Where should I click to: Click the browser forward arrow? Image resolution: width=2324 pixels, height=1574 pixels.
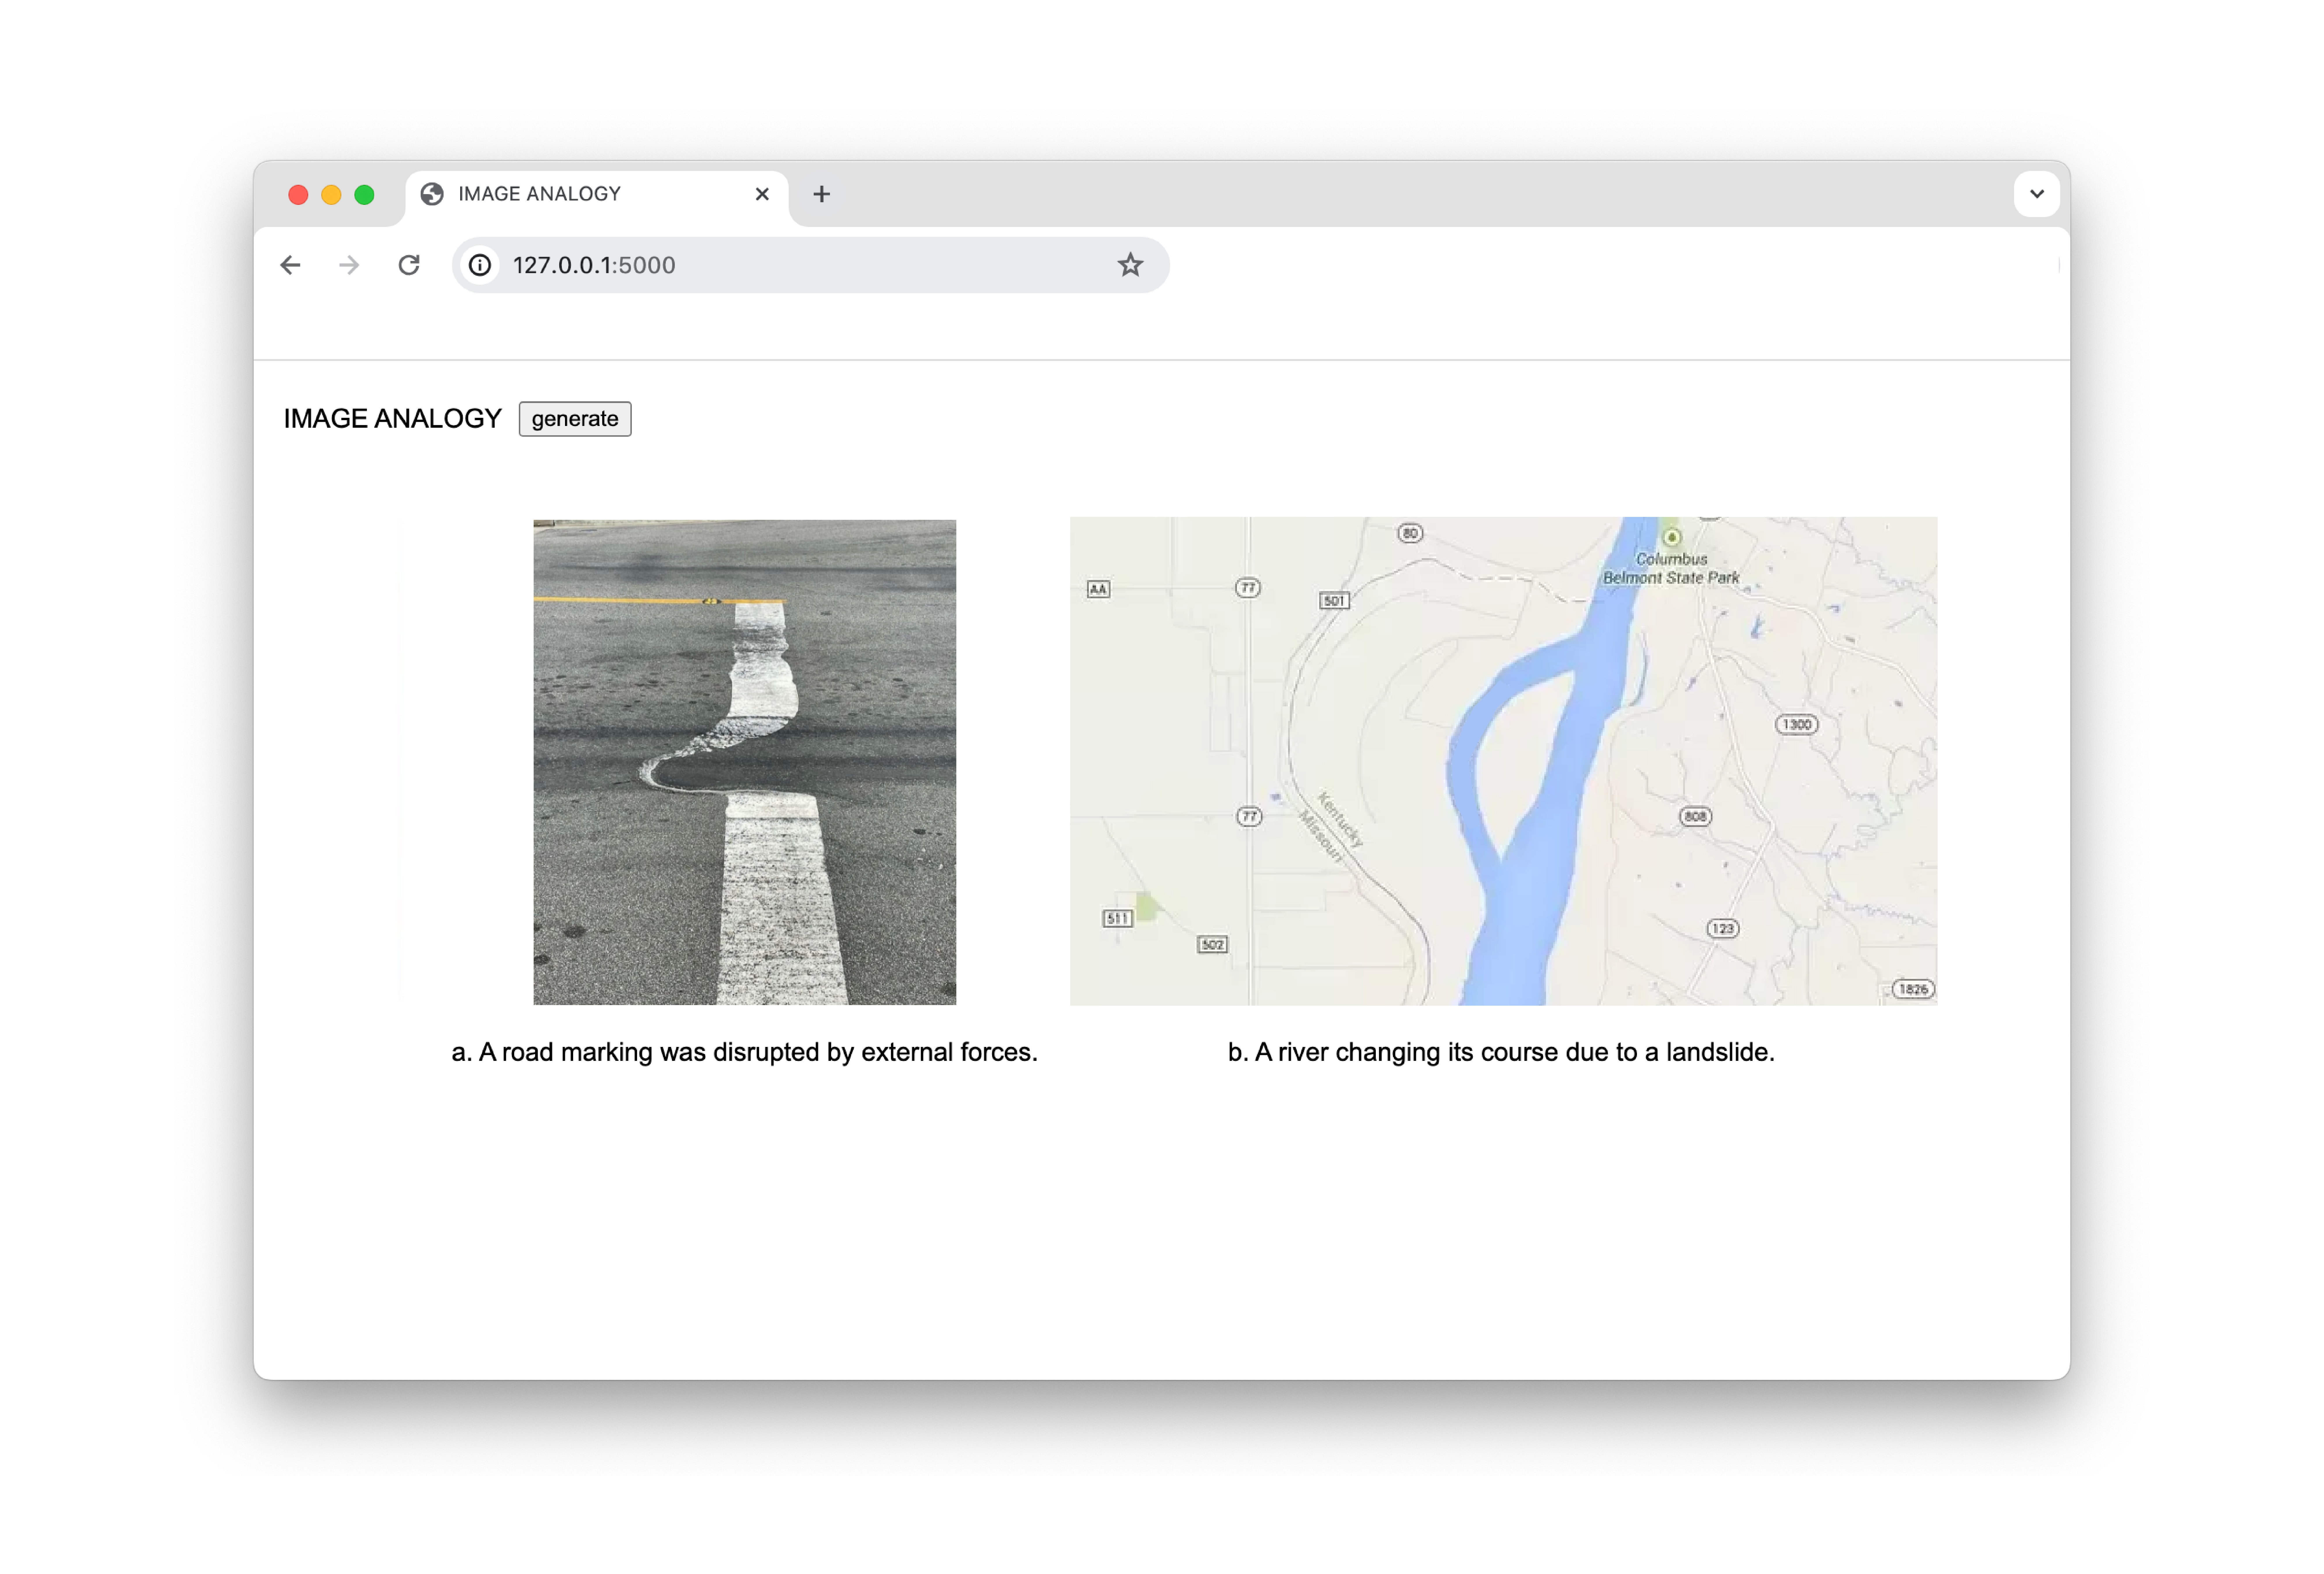(349, 265)
